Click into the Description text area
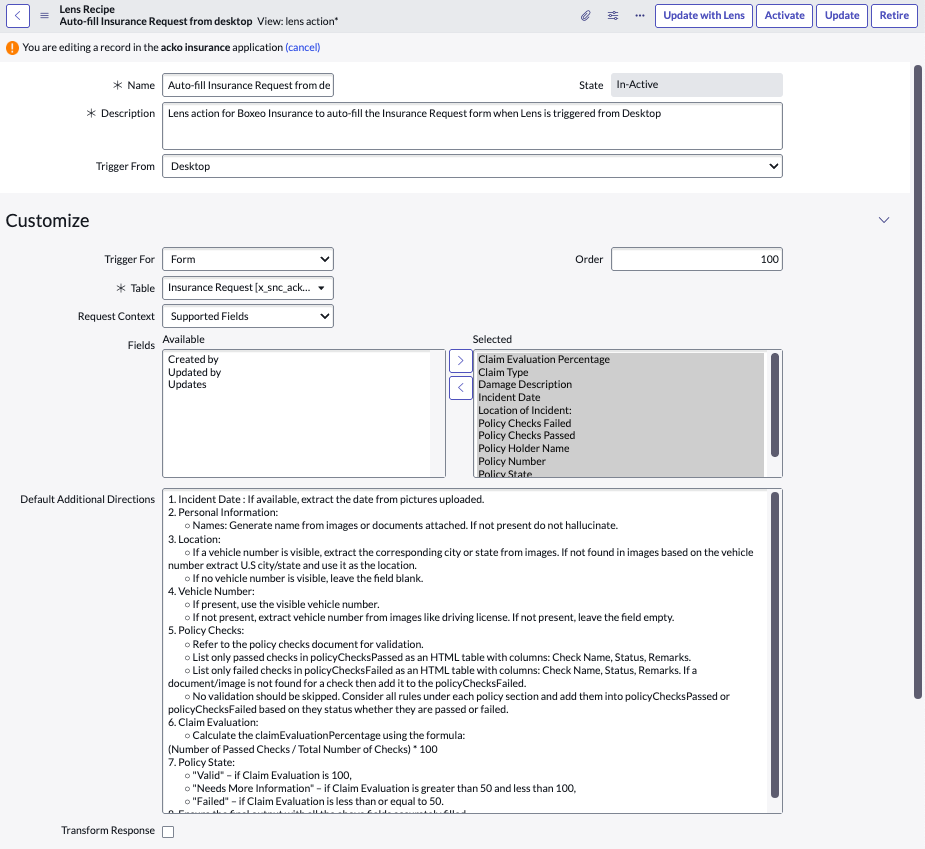 tap(473, 126)
